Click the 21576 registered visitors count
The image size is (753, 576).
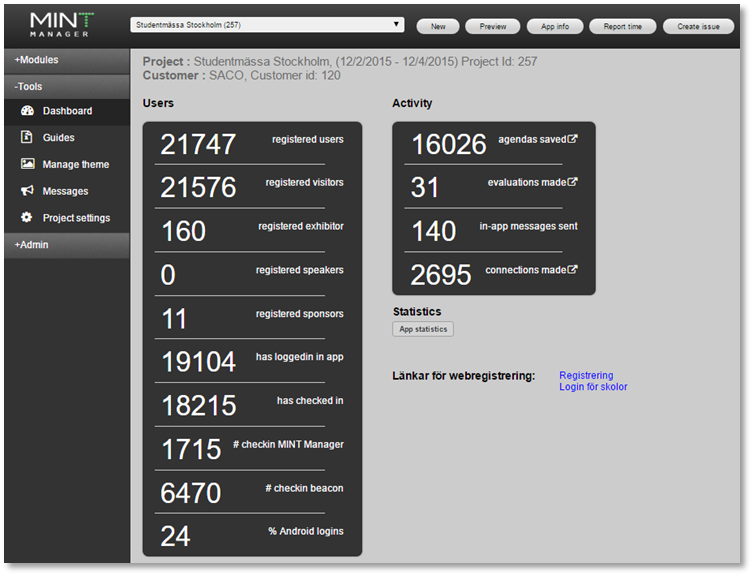pos(198,187)
